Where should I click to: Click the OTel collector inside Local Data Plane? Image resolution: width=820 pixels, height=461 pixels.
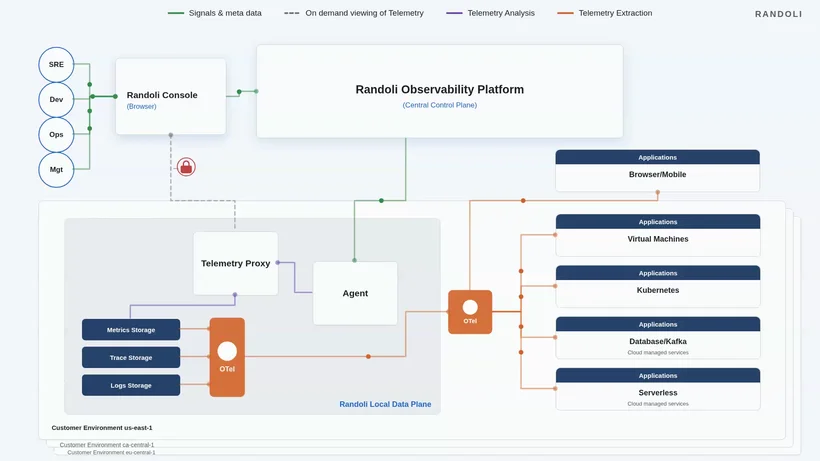pyautogui.click(x=227, y=358)
